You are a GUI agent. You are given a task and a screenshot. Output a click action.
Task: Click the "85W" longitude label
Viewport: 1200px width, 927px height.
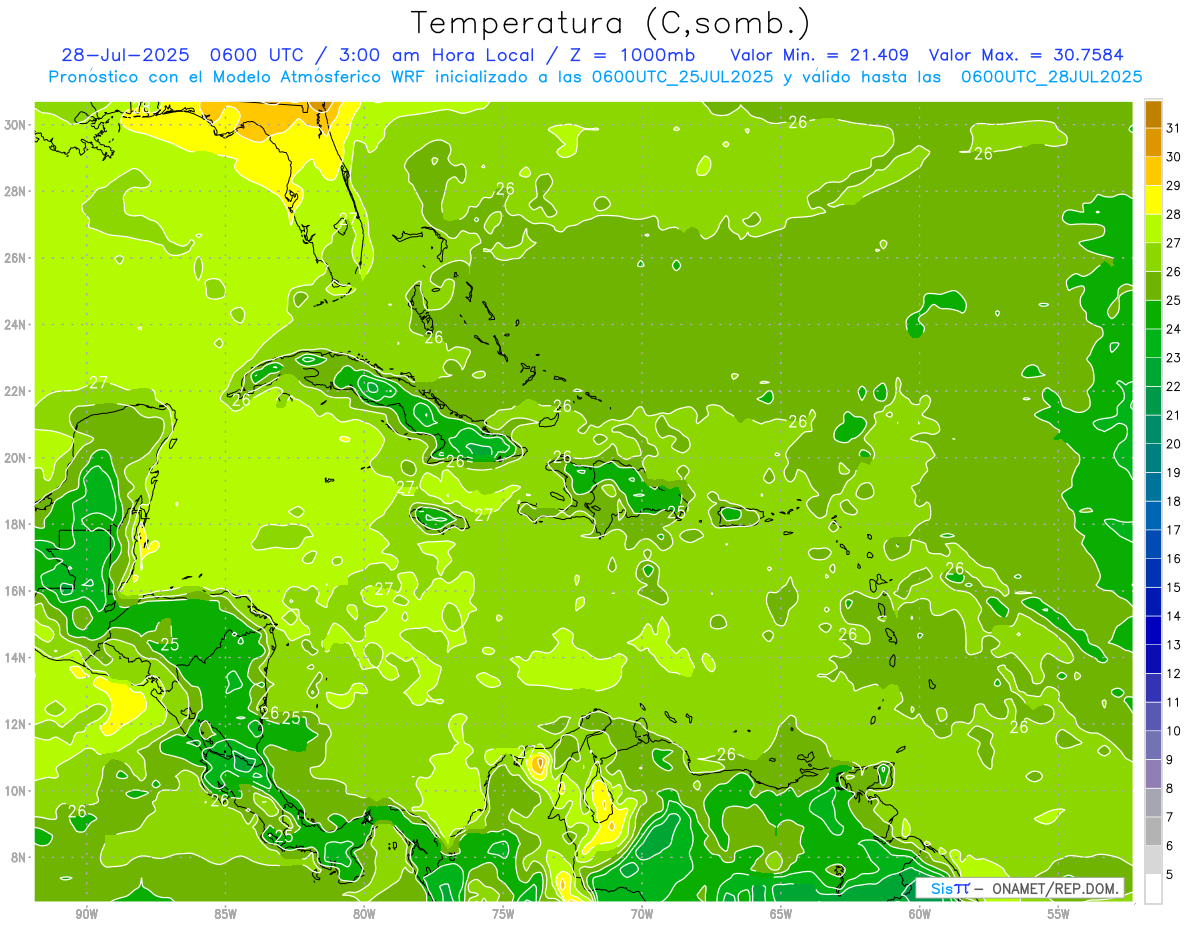(225, 914)
